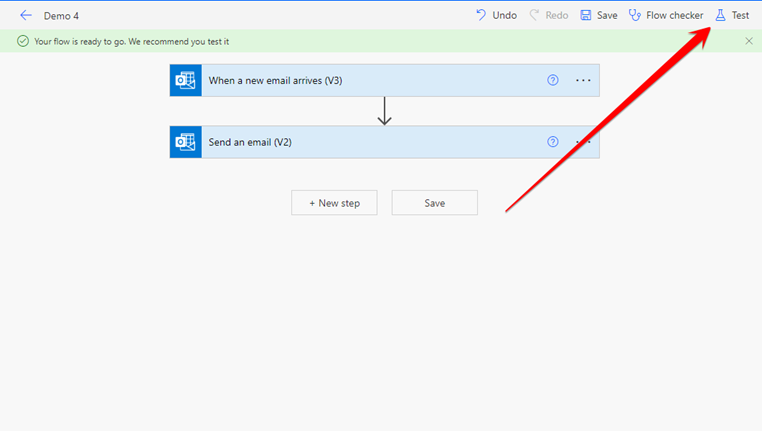Viewport: 762px width, 431px height.
Task: Click the arrow connector between the two steps
Action: coord(384,111)
